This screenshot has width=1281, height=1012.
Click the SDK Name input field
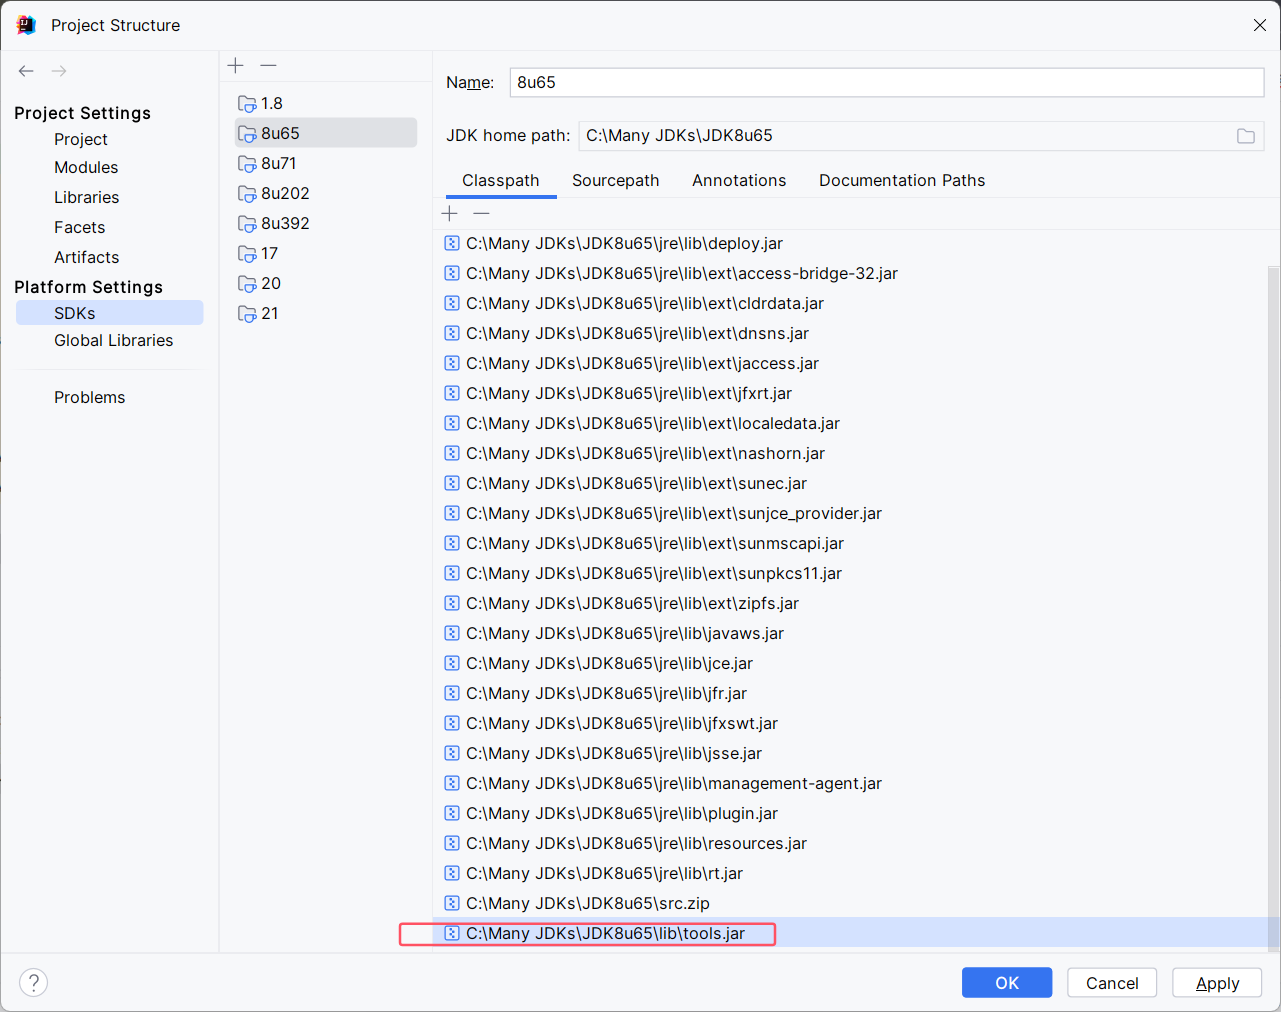887,82
